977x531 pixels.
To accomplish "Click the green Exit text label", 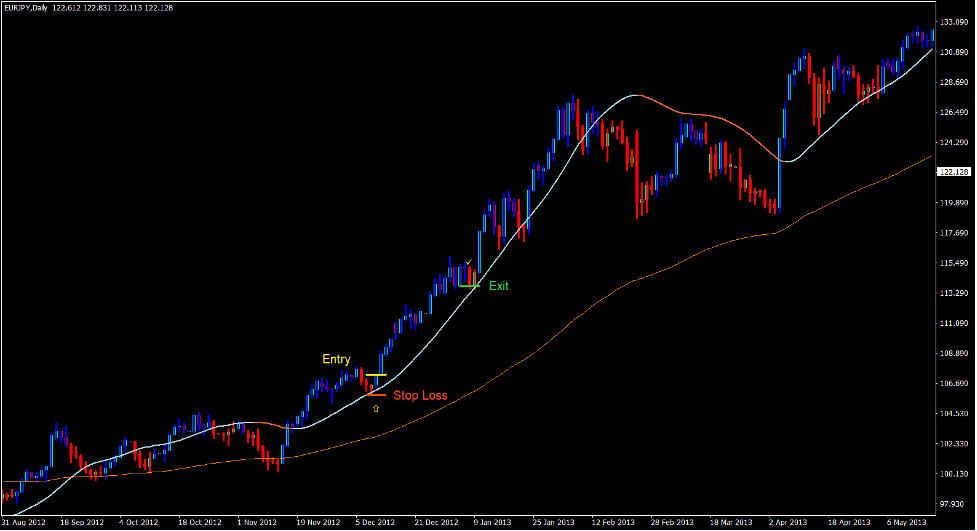I will click(x=498, y=286).
